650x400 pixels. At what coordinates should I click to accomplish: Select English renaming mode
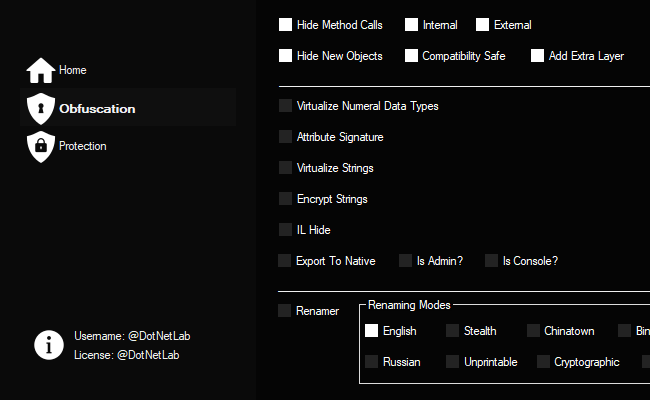point(372,331)
